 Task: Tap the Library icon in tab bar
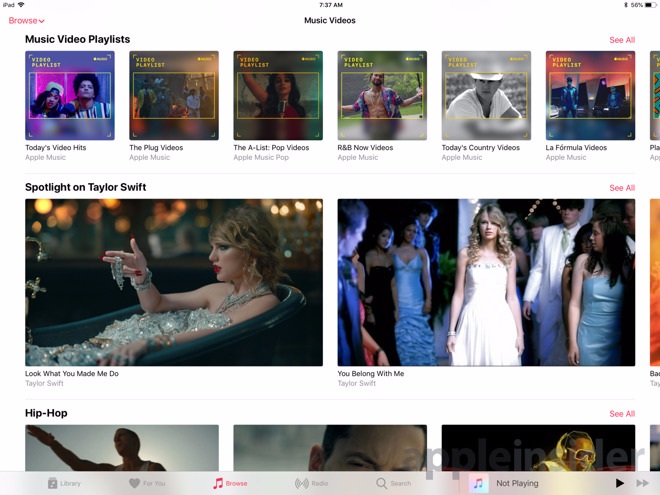pyautogui.click(x=53, y=483)
